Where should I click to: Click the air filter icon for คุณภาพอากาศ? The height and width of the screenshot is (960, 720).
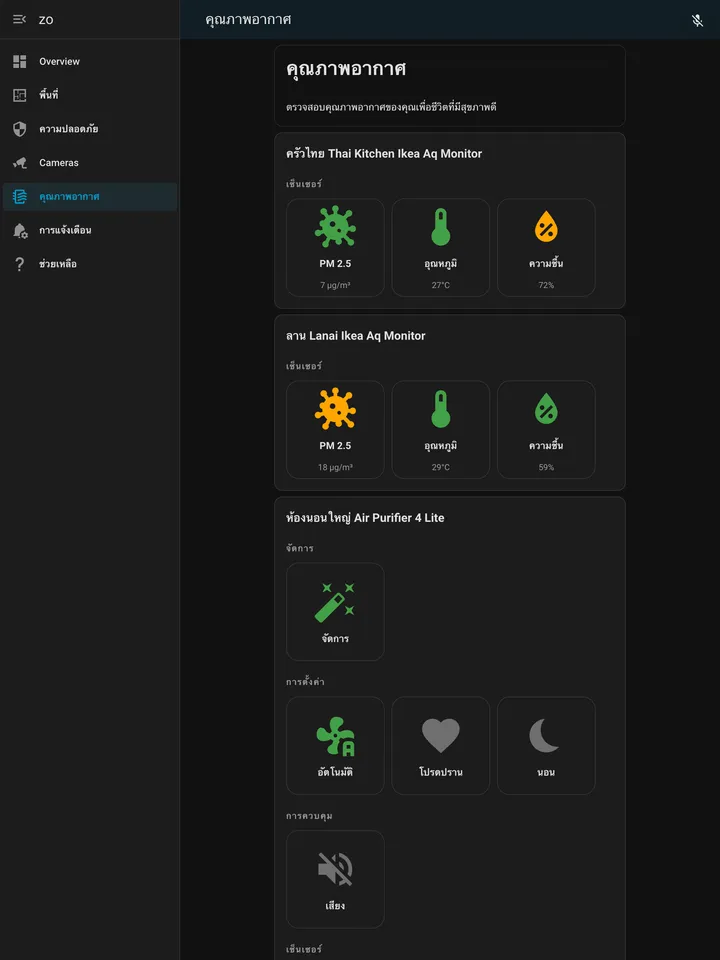click(20, 197)
